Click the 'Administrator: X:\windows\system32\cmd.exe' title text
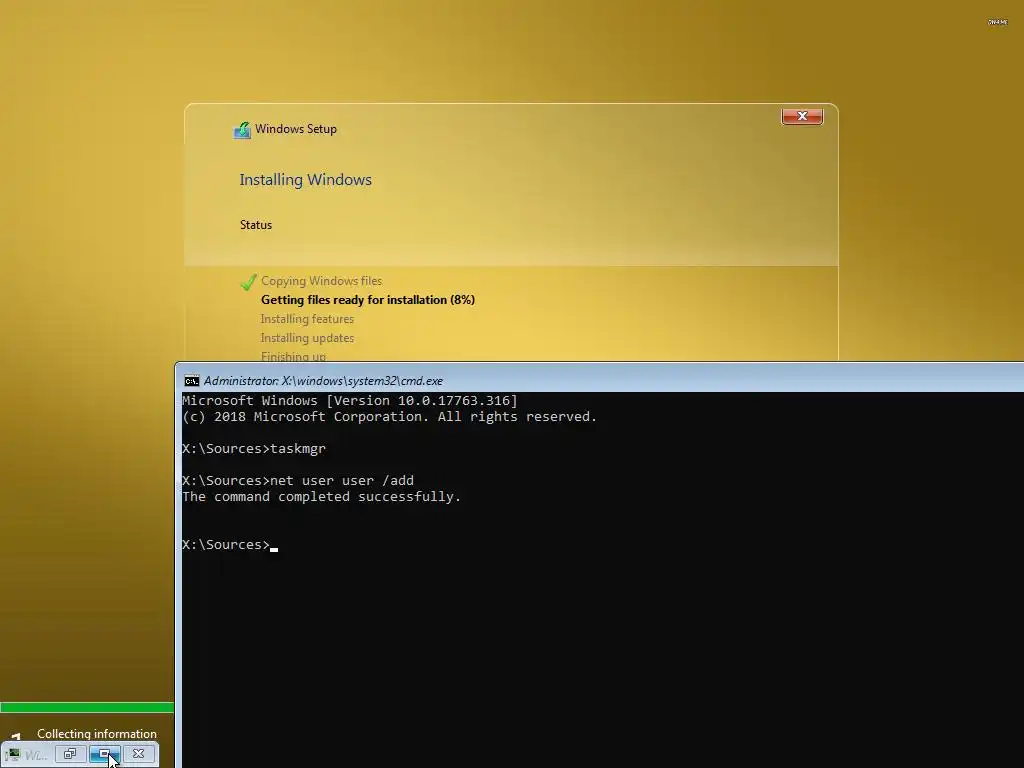 (x=323, y=381)
